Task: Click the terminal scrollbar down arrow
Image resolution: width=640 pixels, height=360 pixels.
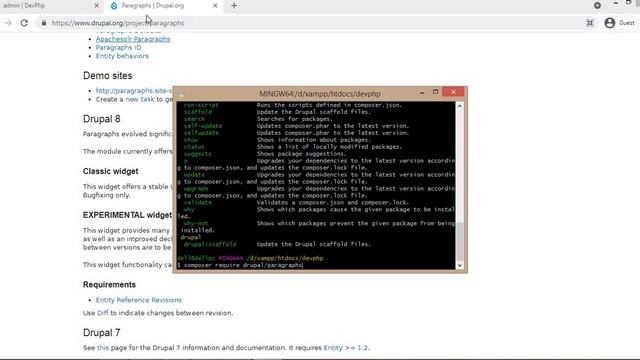Action: point(460,265)
